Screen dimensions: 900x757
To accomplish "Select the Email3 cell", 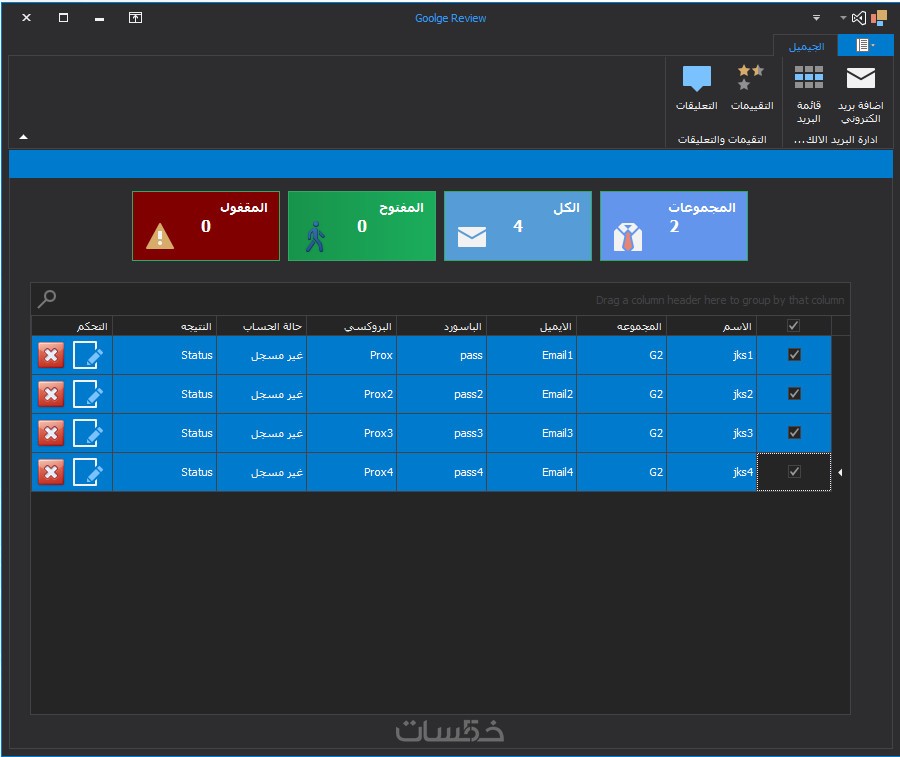I will pyautogui.click(x=532, y=433).
